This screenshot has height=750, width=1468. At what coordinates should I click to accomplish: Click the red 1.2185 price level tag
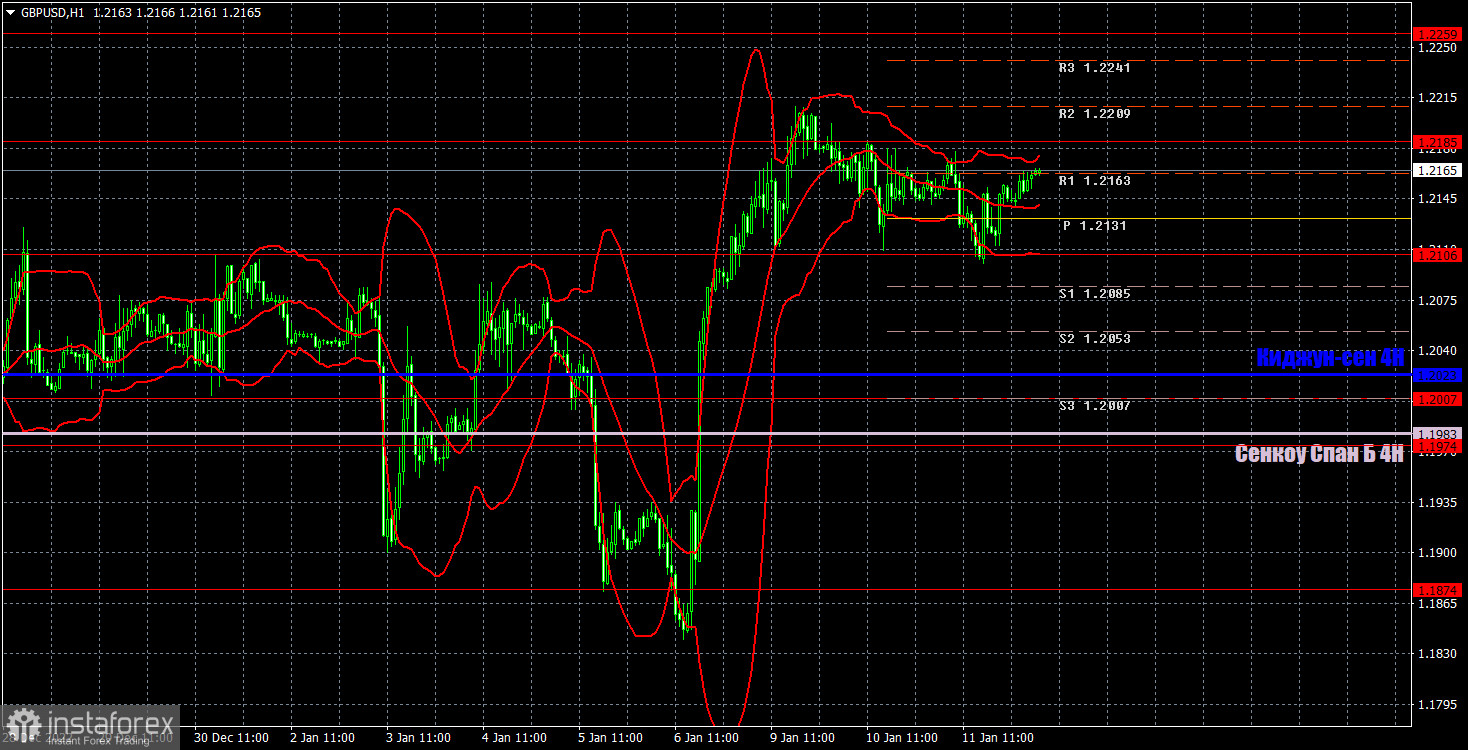[1439, 142]
